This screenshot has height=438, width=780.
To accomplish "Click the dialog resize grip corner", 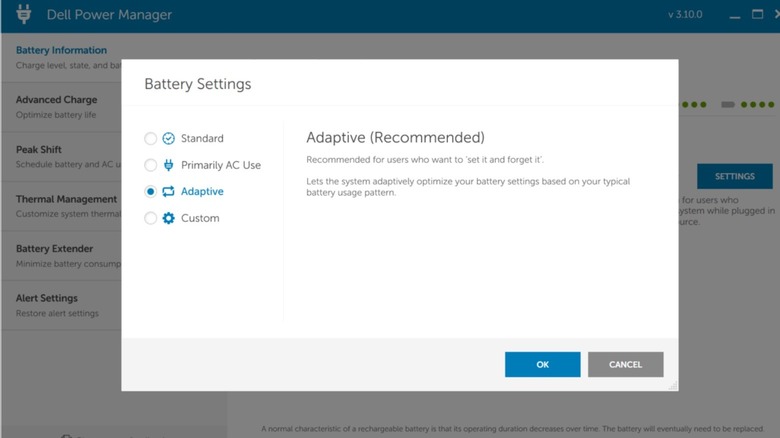I will click(x=673, y=385).
